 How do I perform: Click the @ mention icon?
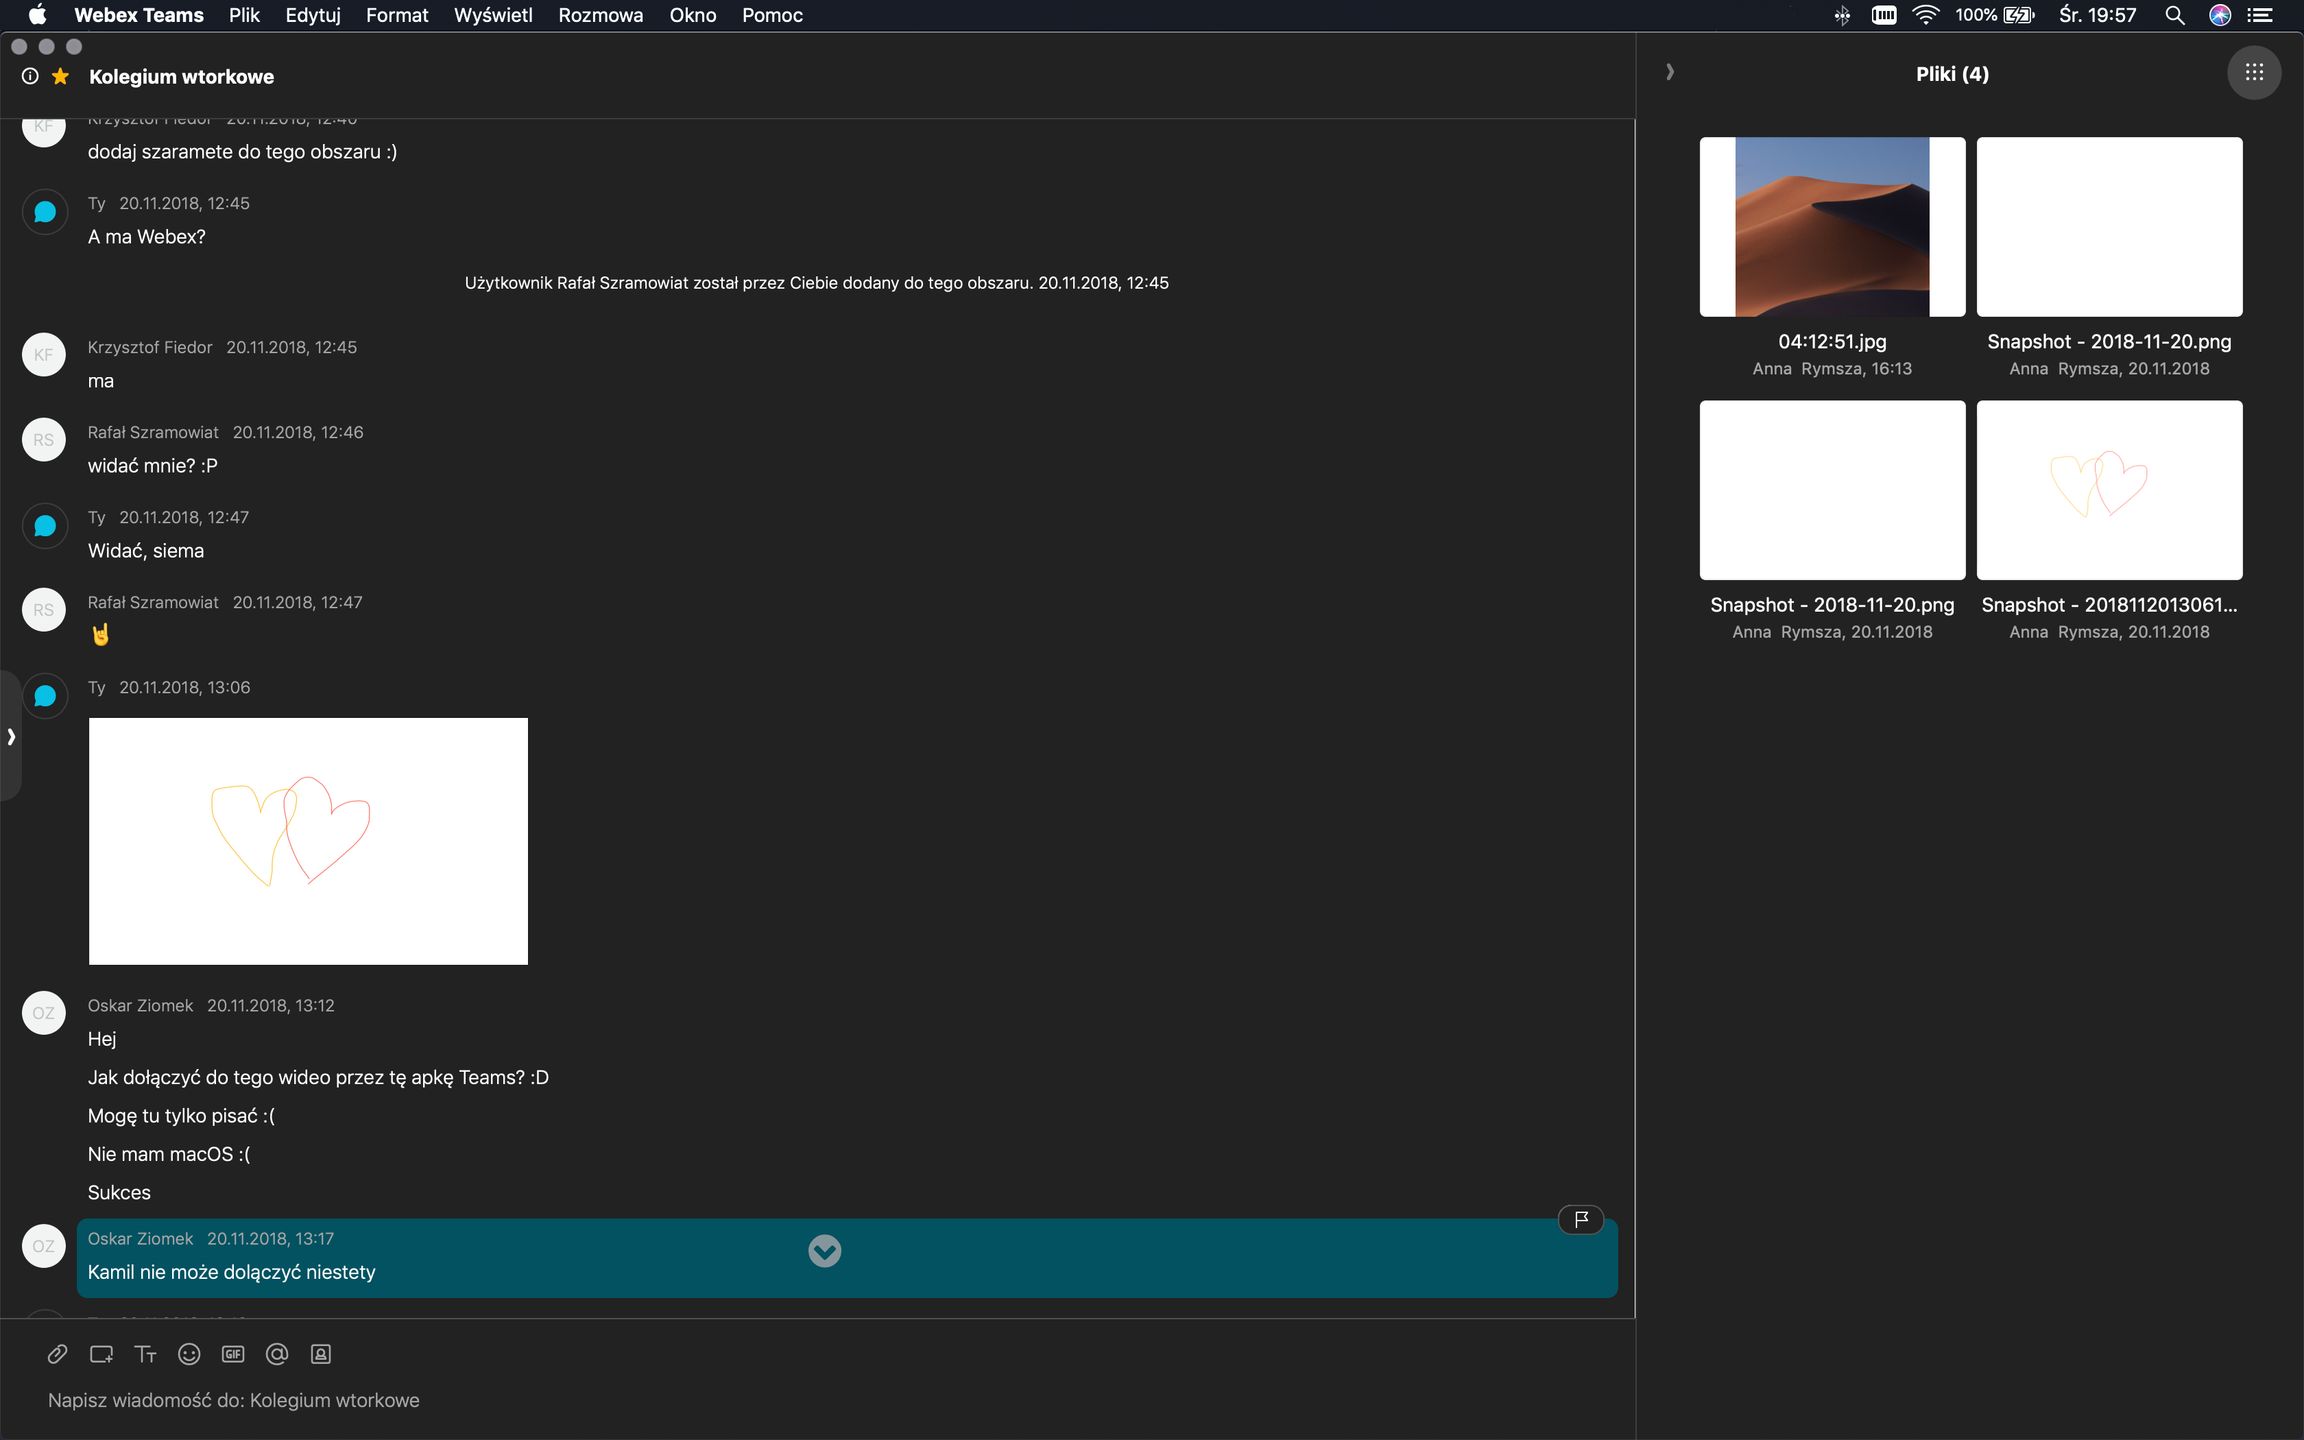[x=277, y=1354]
